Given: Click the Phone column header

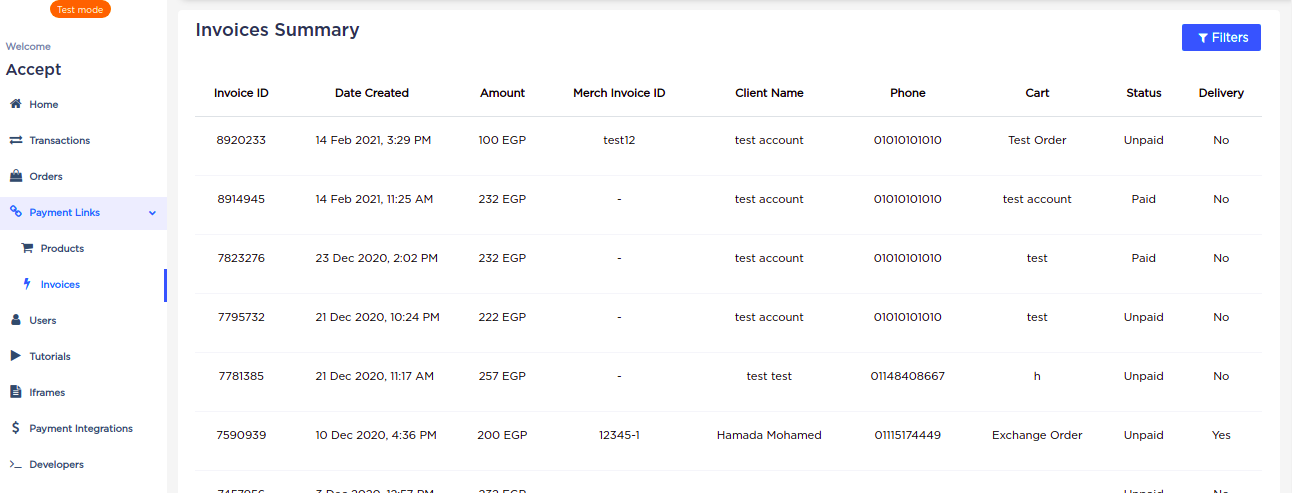Looking at the screenshot, I should click(908, 93).
